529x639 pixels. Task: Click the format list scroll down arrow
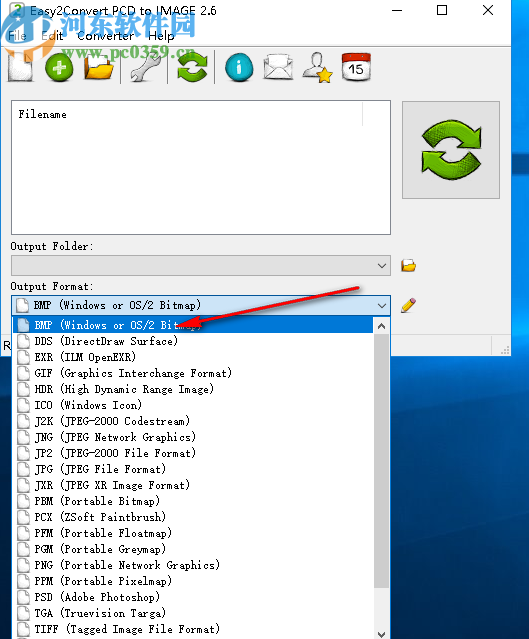381,634
